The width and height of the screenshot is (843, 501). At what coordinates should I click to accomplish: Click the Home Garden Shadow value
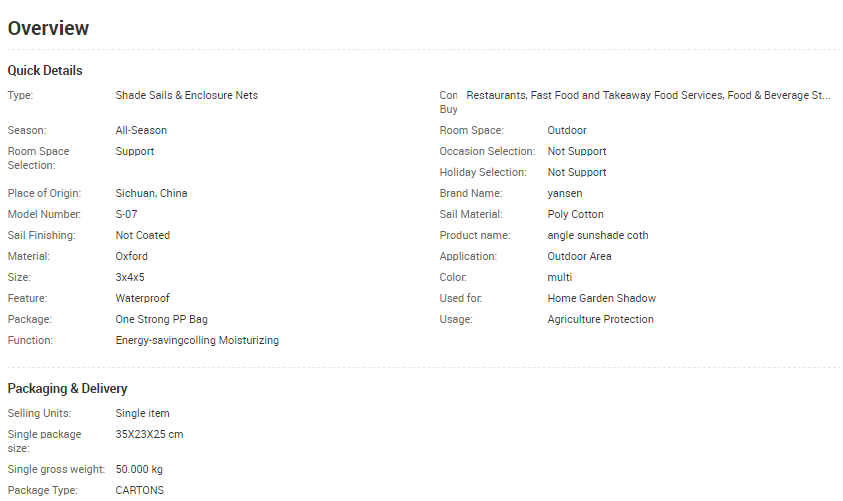602,298
